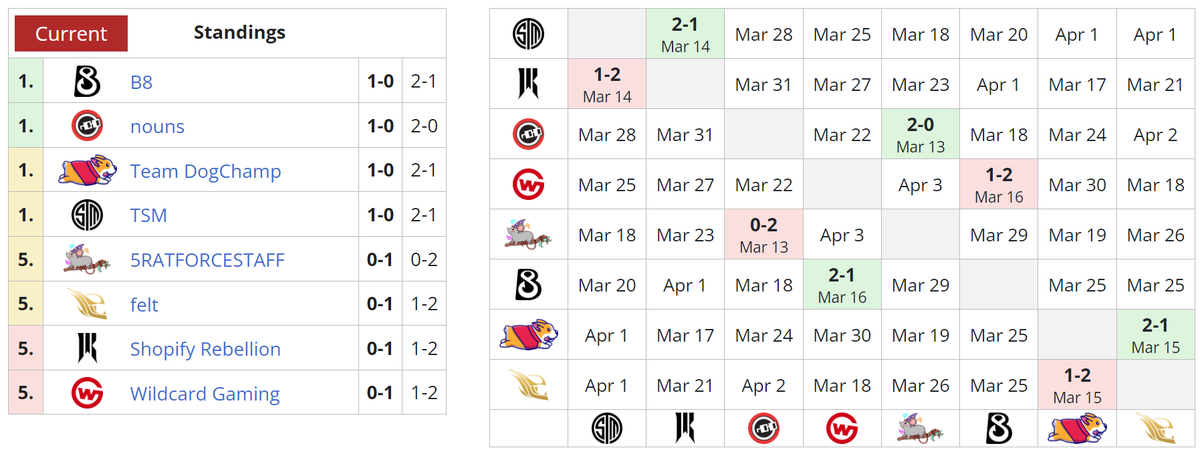1200x456 pixels.
Task: Open the 5RATFORCESTAFF team link
Action: click(x=207, y=260)
